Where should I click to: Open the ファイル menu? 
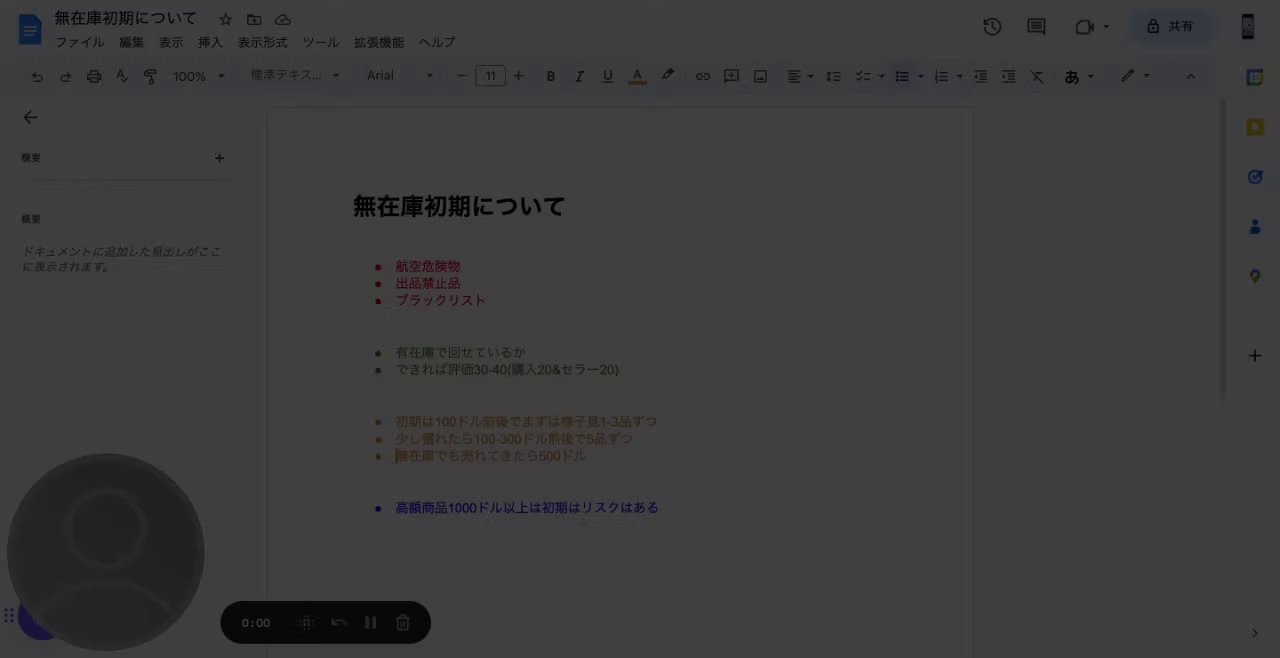pyautogui.click(x=79, y=43)
